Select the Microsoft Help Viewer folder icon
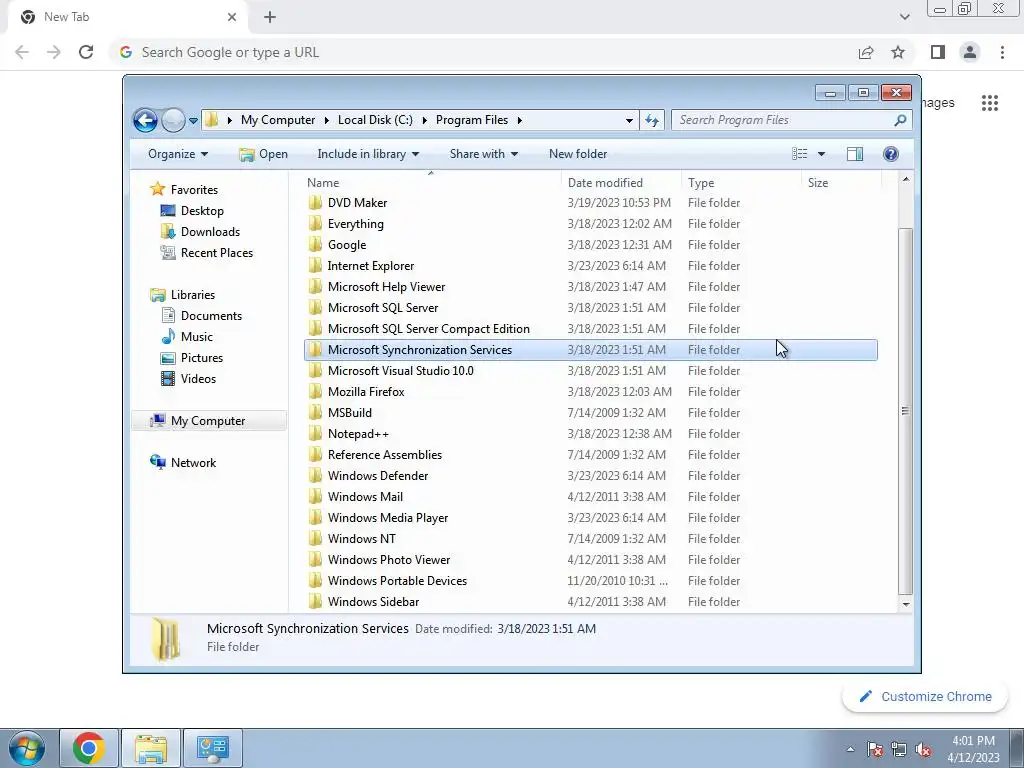Screen dimensions: 1024x768 [315, 287]
